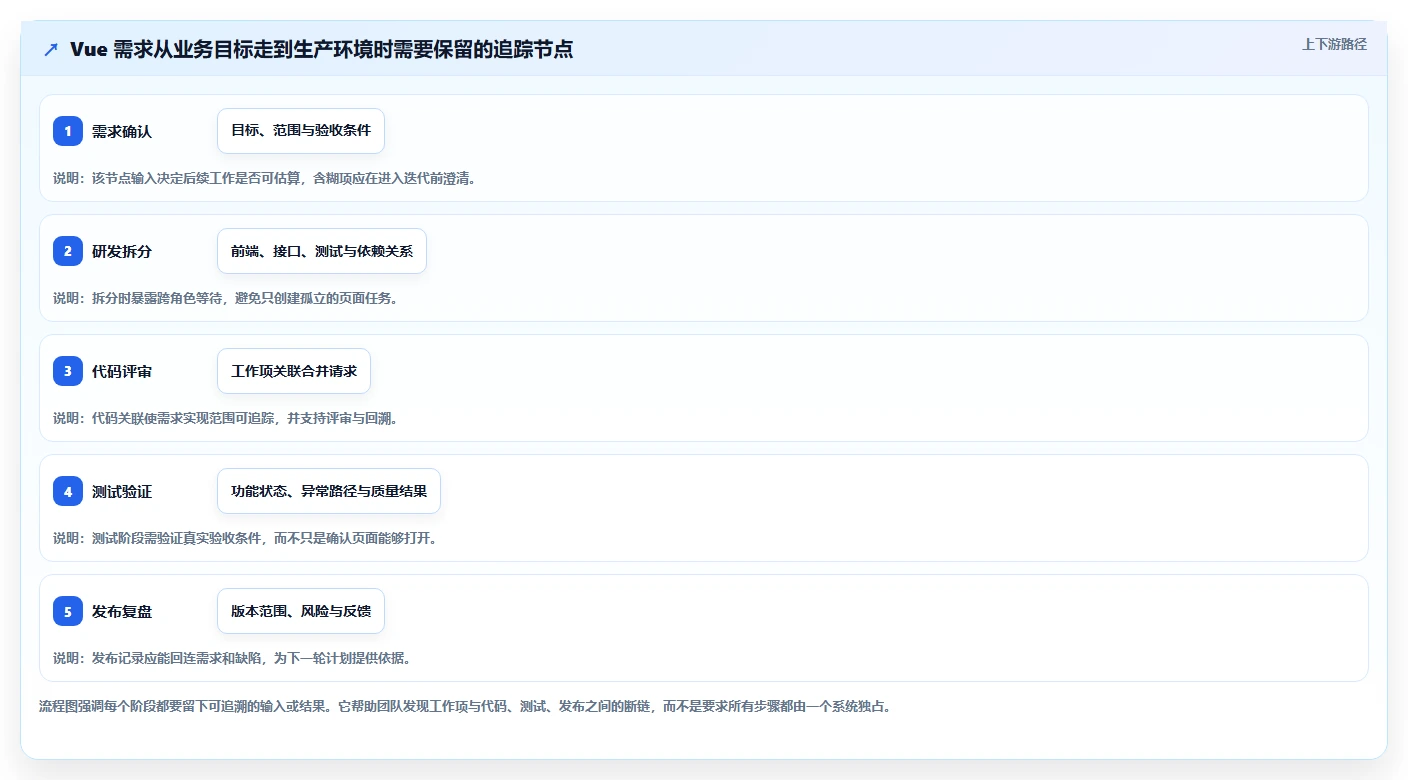Click the 前端、接口、测试与依赖关系 chip
1408x780 pixels.
click(322, 251)
